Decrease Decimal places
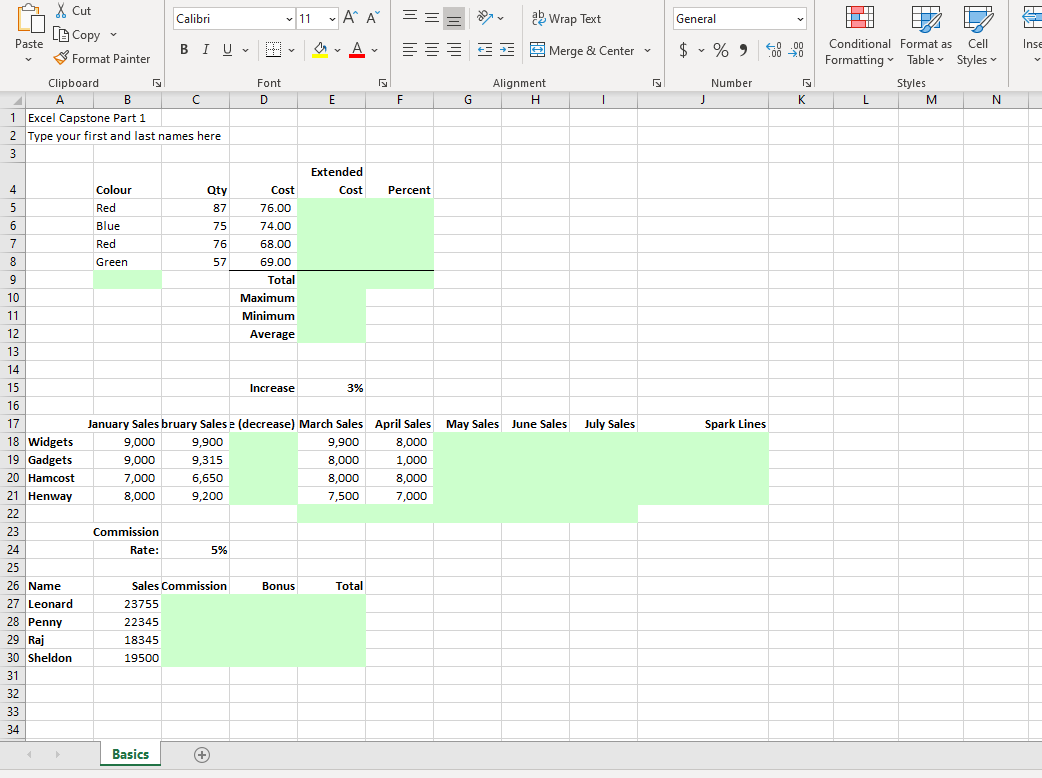 tap(796, 50)
